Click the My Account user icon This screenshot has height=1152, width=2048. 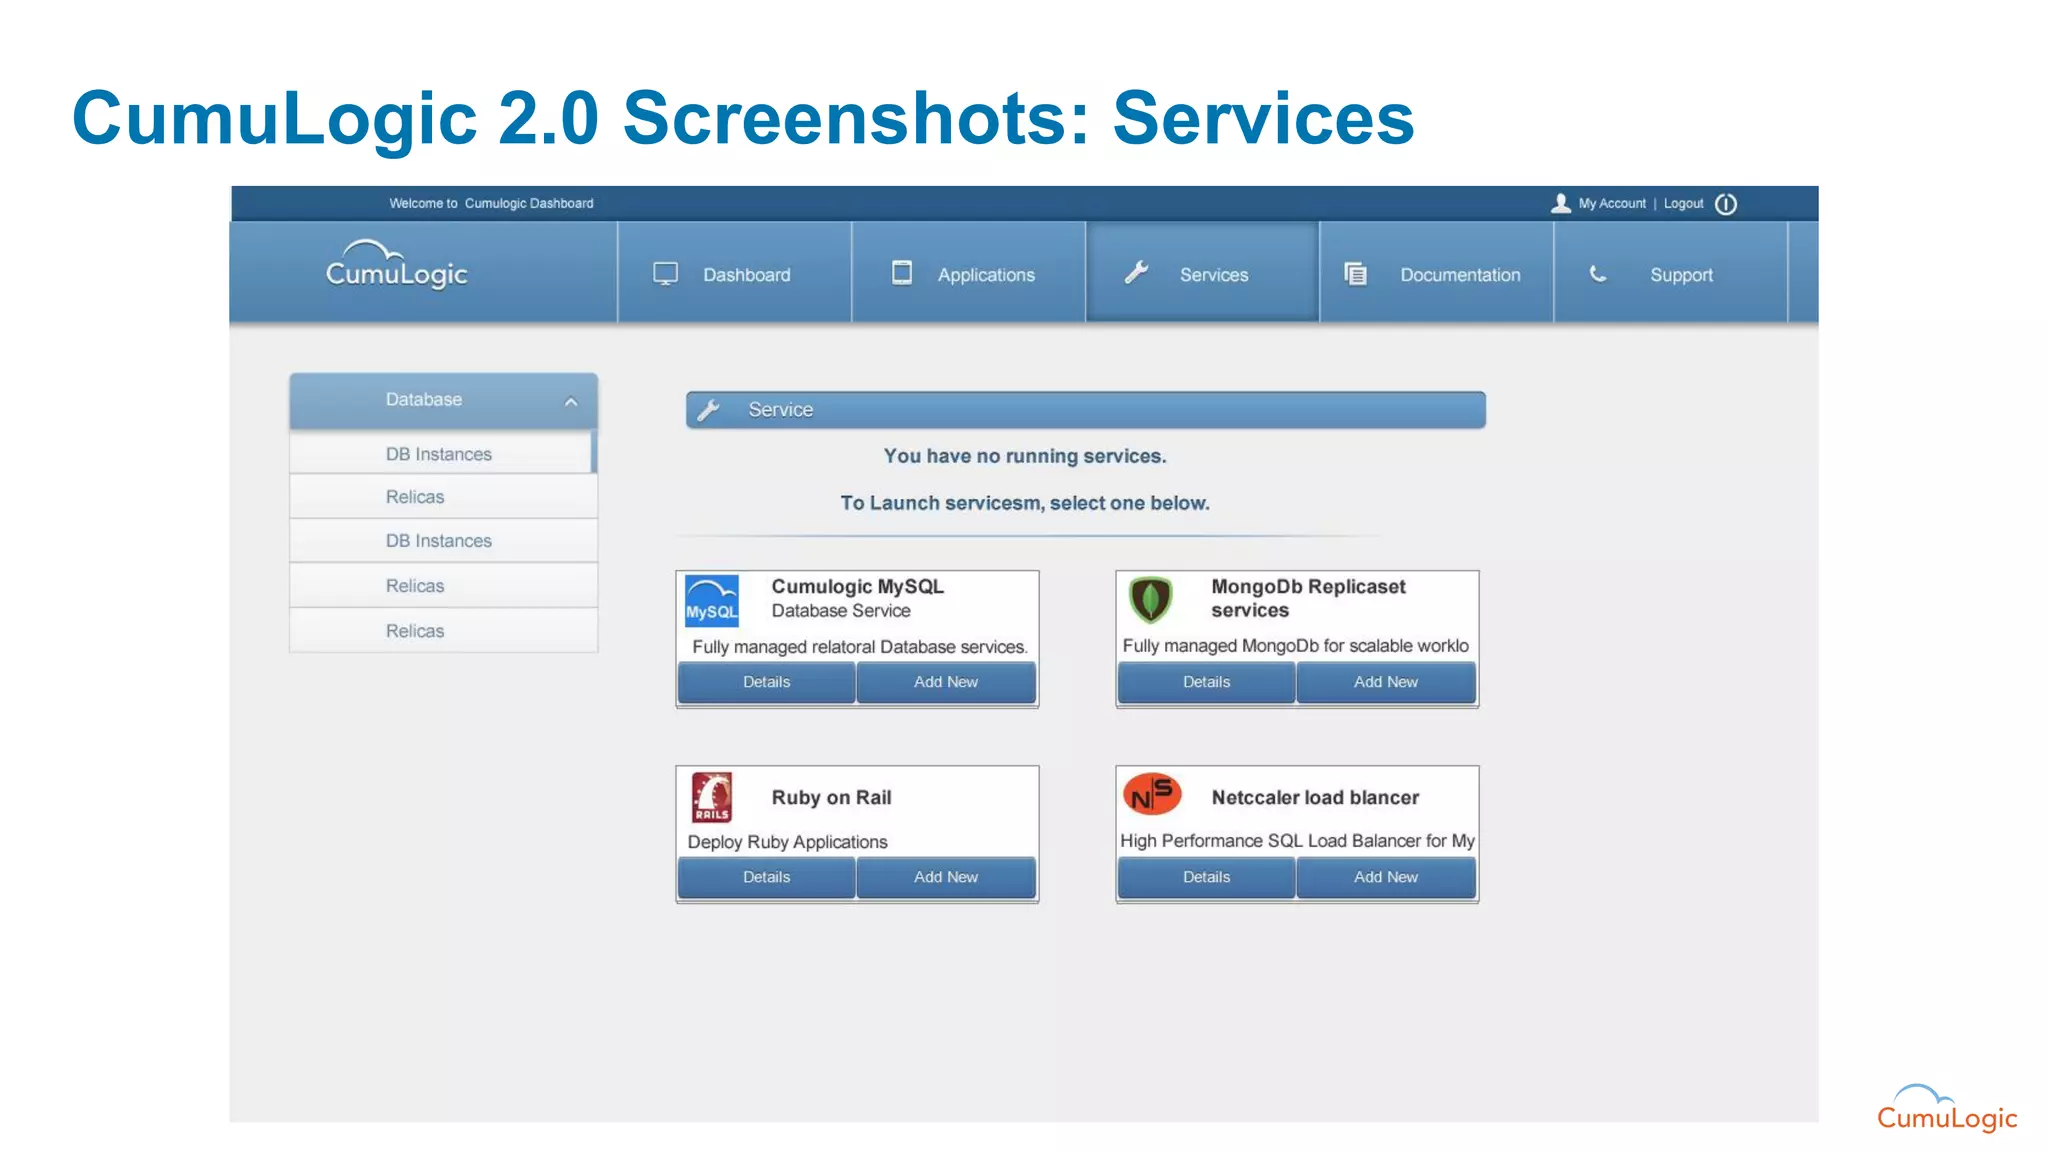click(x=1560, y=204)
